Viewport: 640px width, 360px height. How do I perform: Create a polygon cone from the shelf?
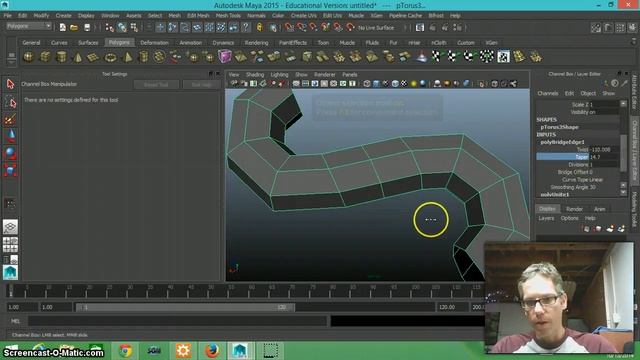click(78, 57)
